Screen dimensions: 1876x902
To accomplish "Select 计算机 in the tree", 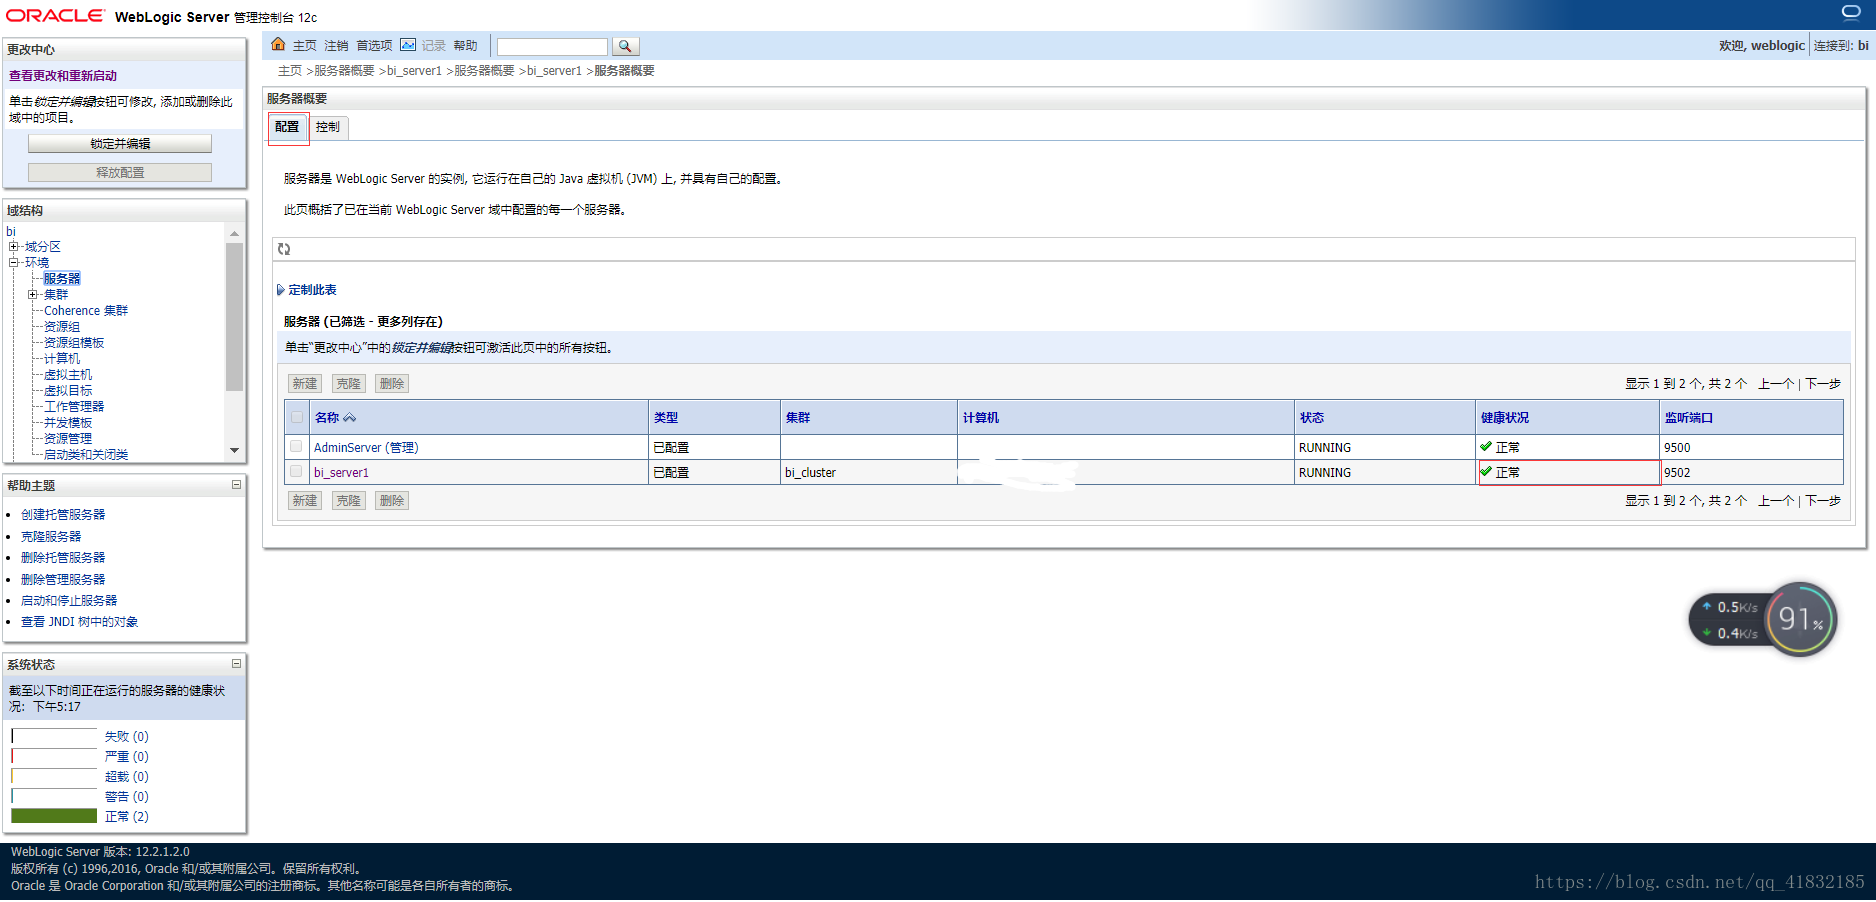I will point(62,359).
